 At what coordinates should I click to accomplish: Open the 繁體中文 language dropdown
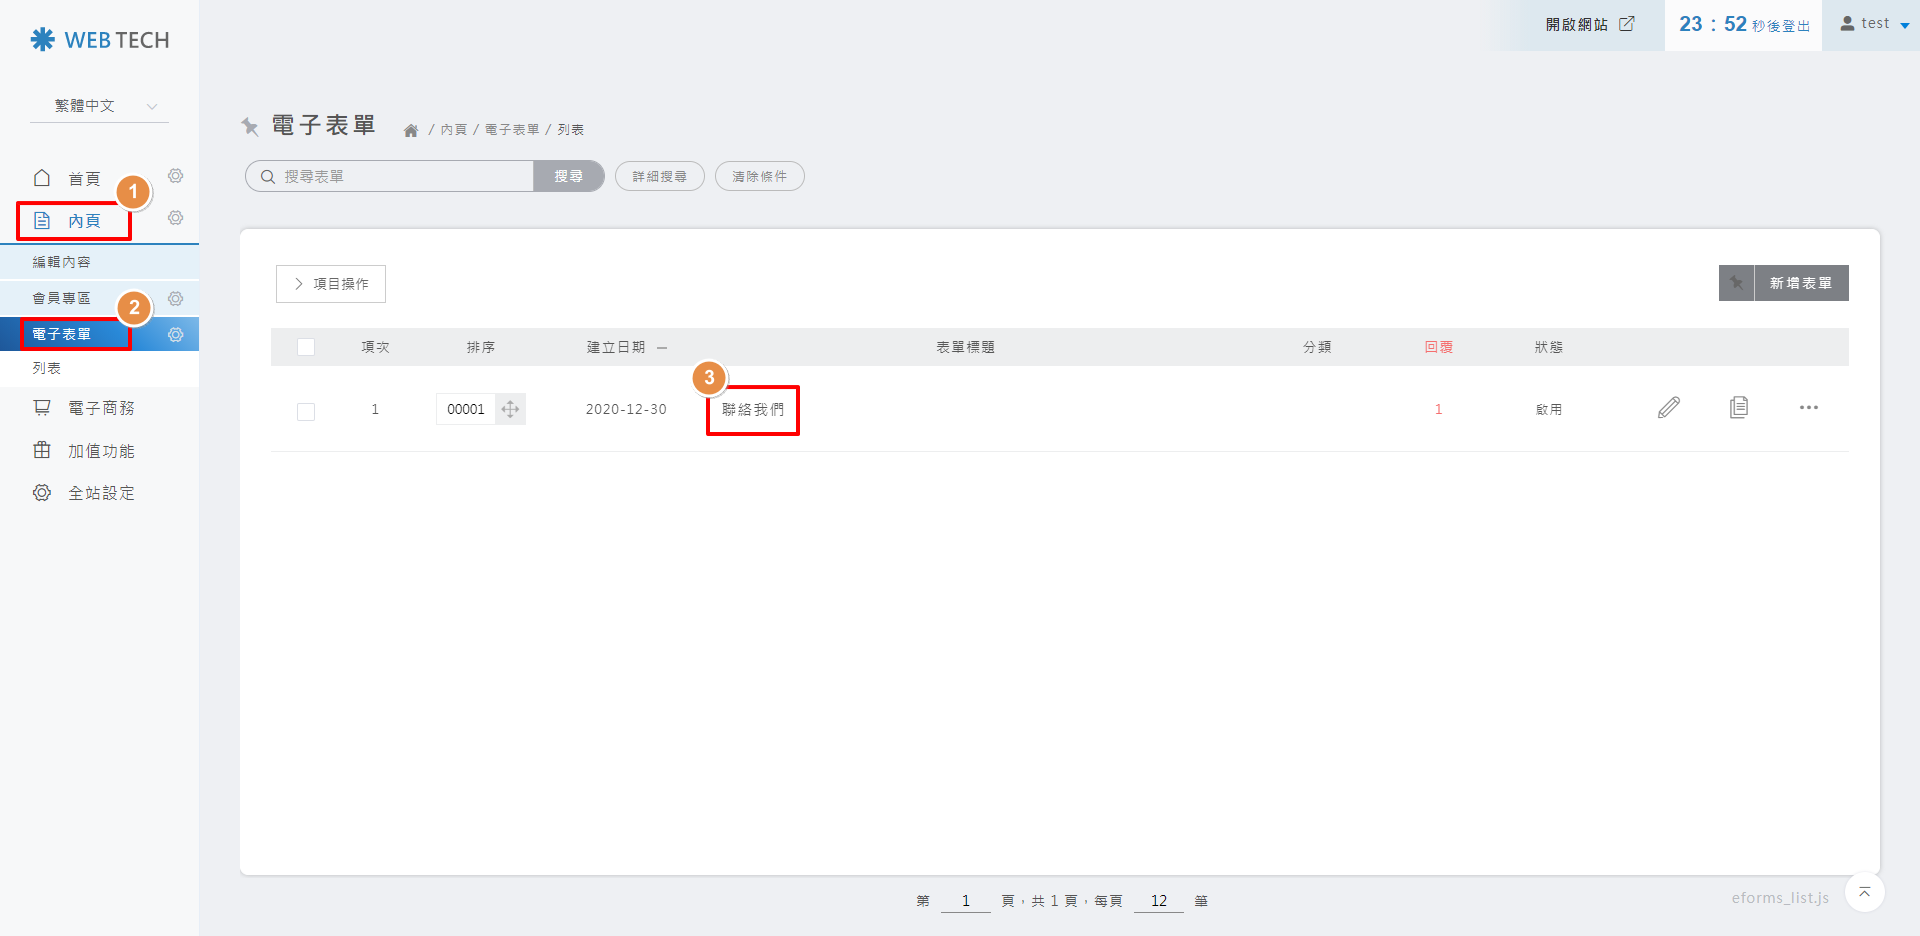[100, 106]
